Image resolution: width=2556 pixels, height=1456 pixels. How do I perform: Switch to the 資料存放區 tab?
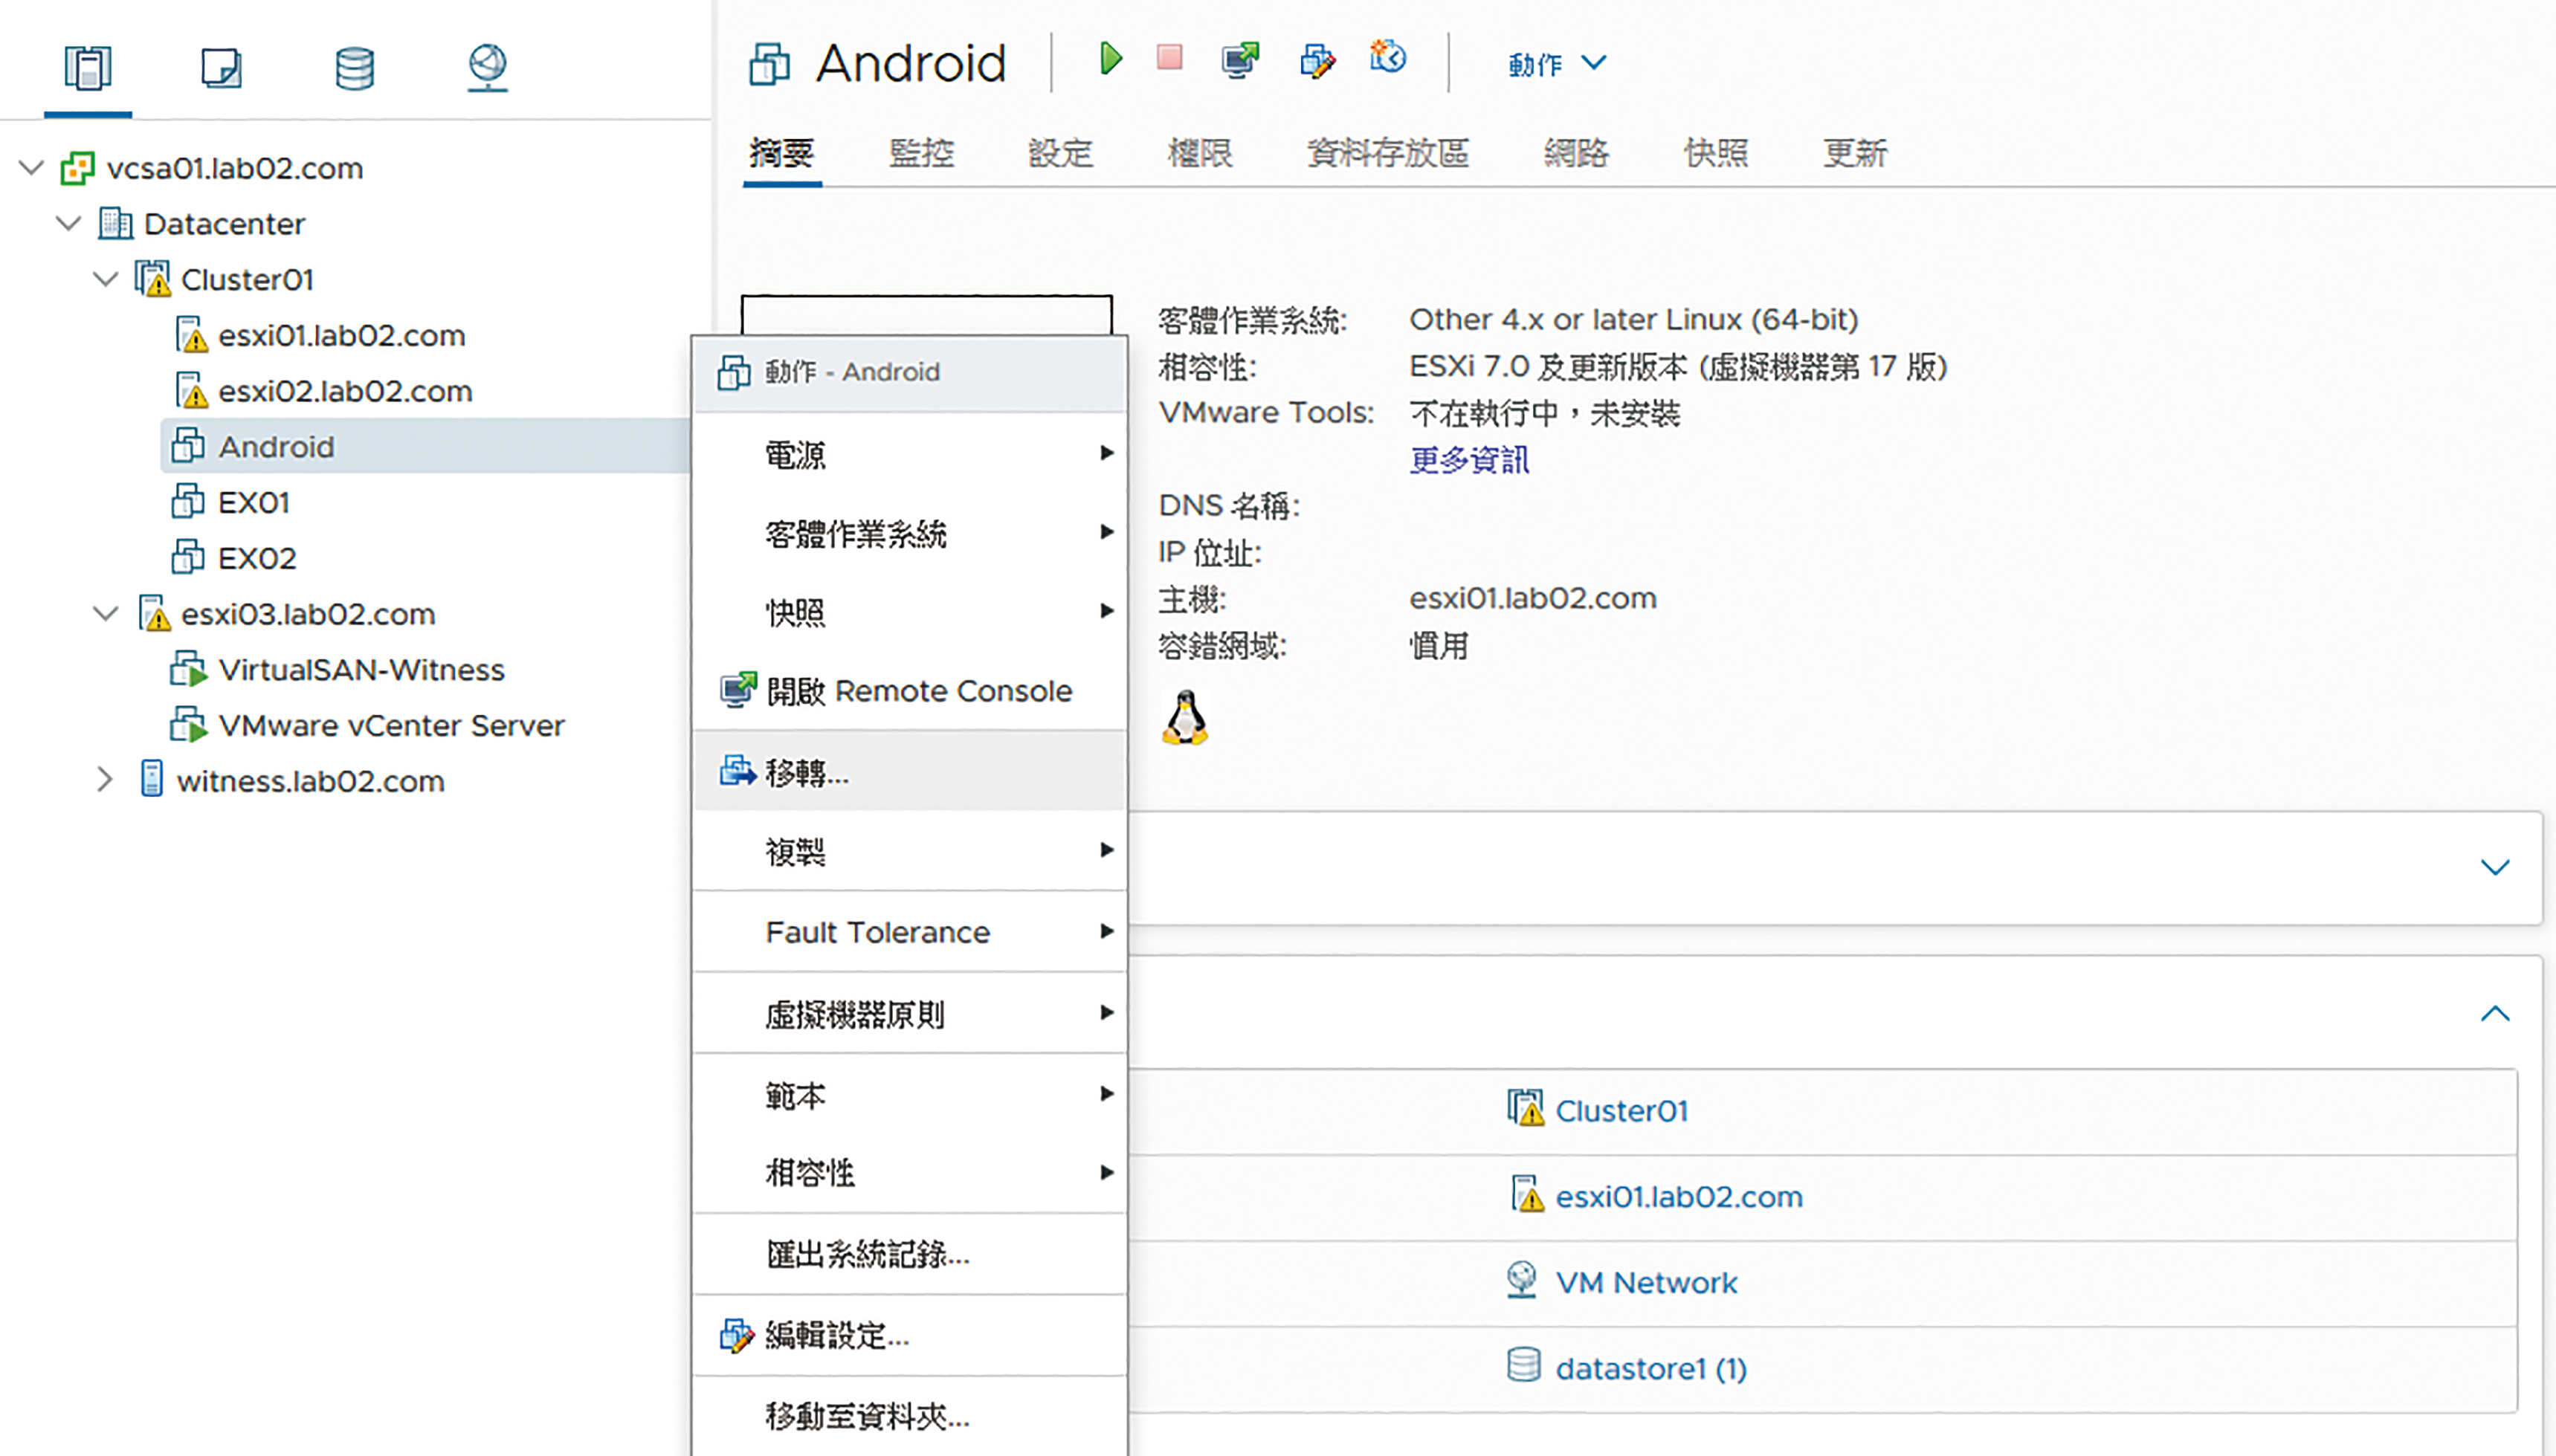(x=1387, y=153)
